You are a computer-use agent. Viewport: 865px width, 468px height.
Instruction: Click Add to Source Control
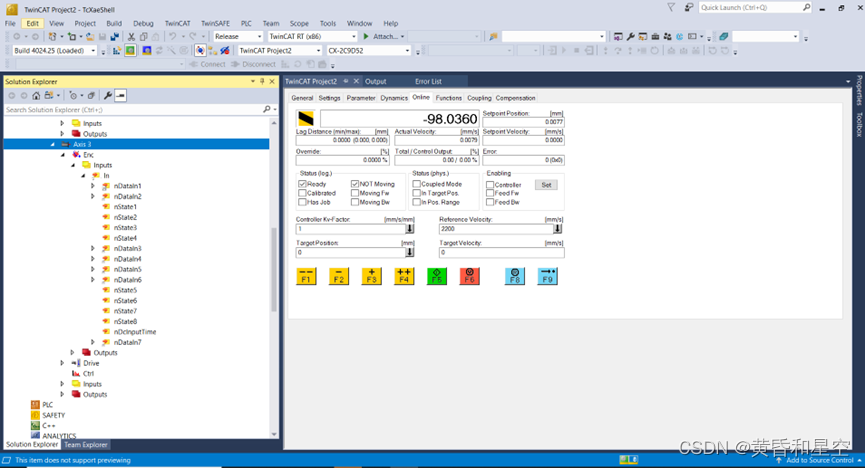[x=820, y=460]
